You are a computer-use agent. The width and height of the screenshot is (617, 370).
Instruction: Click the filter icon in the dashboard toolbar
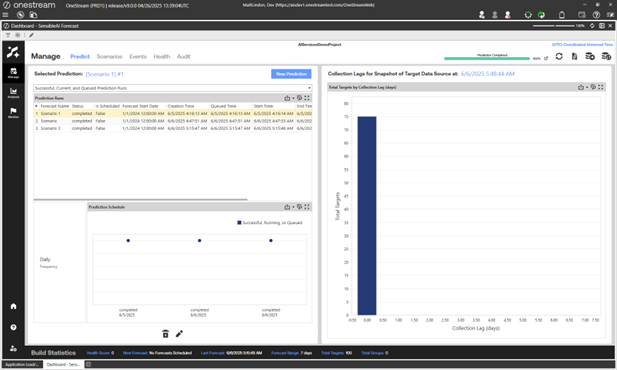[x=8, y=35]
